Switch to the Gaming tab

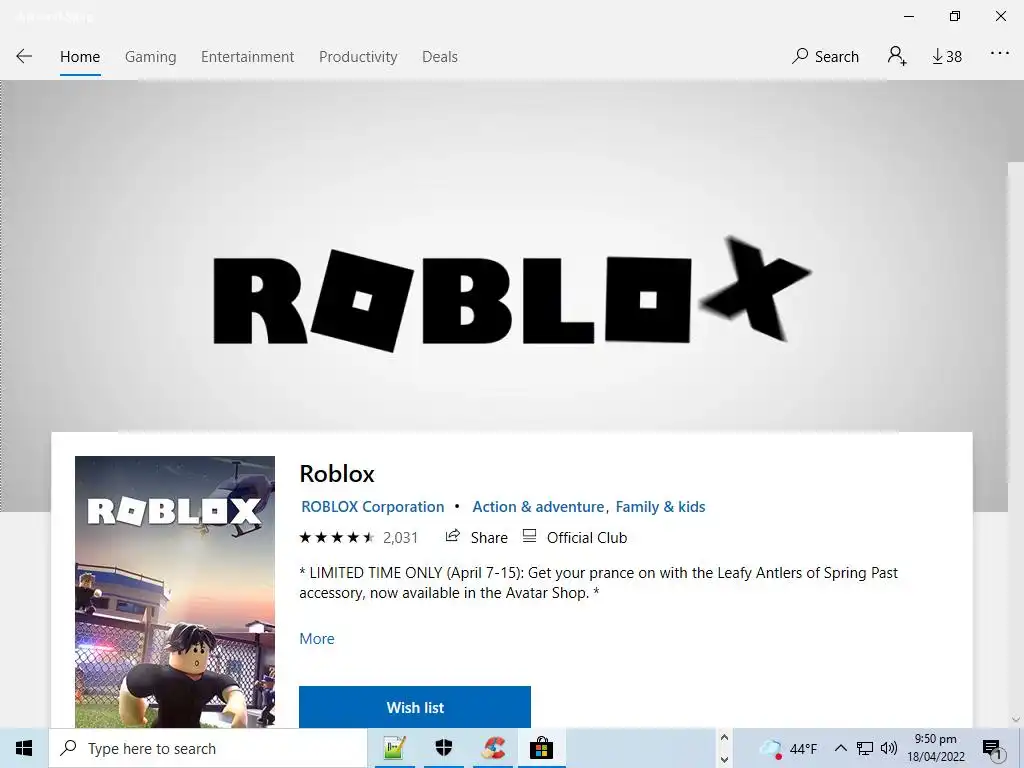(150, 57)
